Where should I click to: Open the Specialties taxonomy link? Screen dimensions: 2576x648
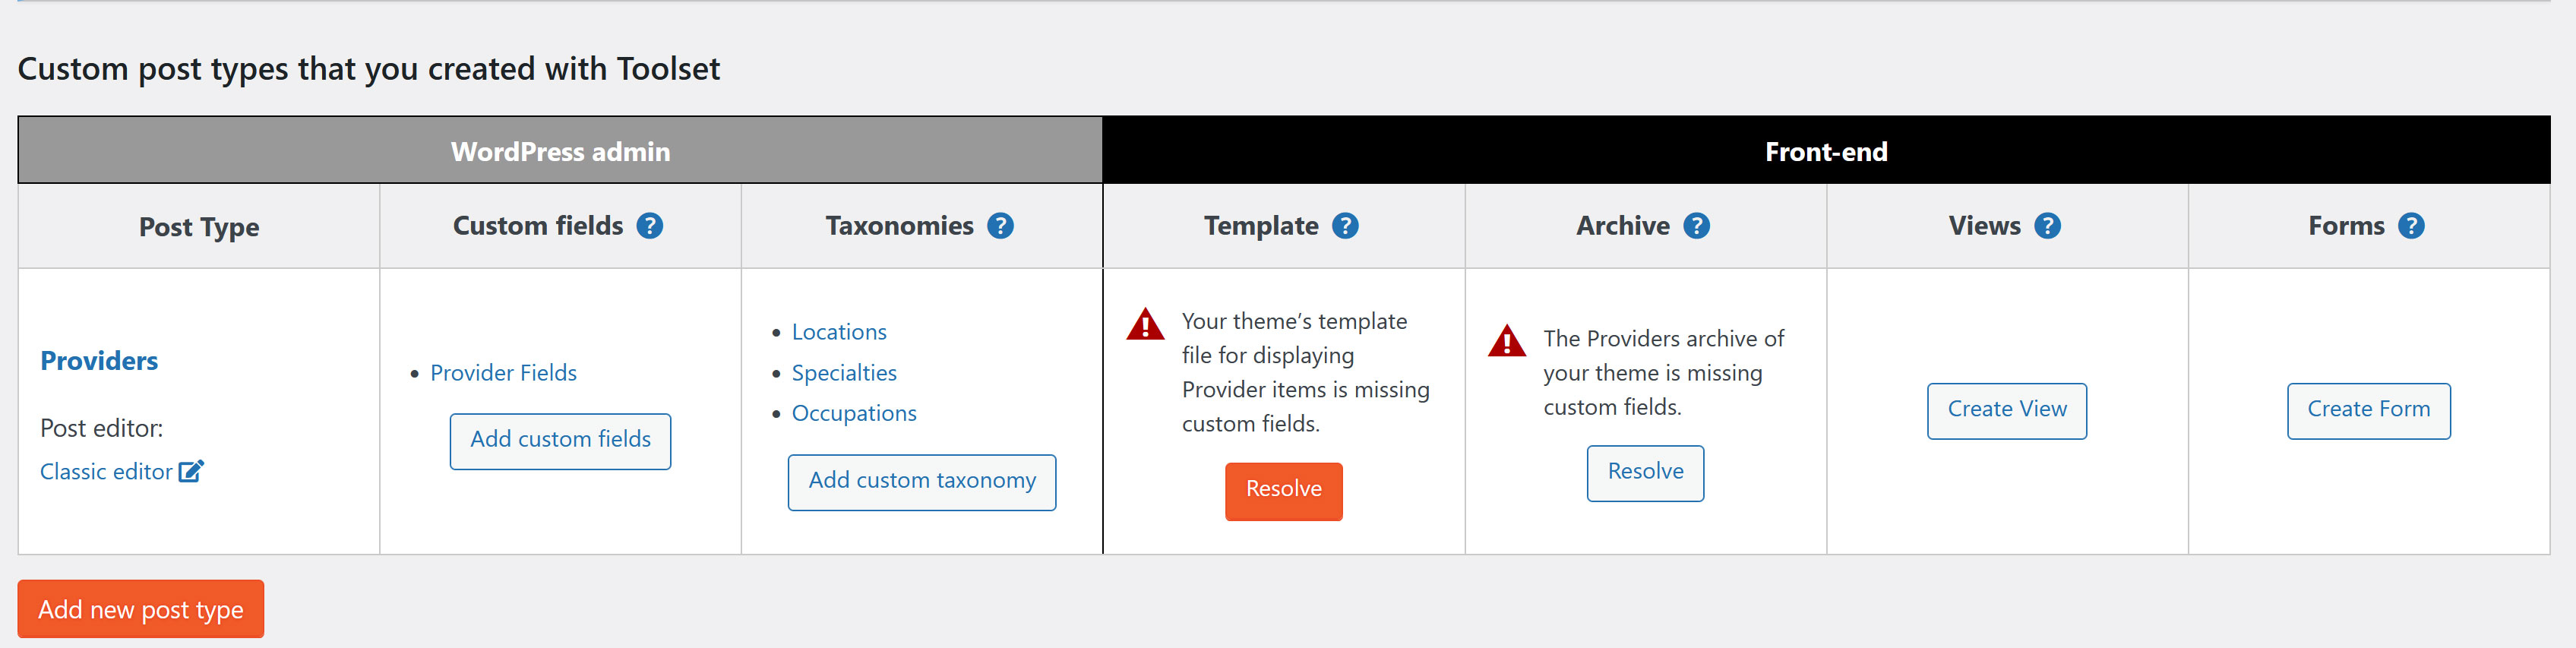point(844,373)
